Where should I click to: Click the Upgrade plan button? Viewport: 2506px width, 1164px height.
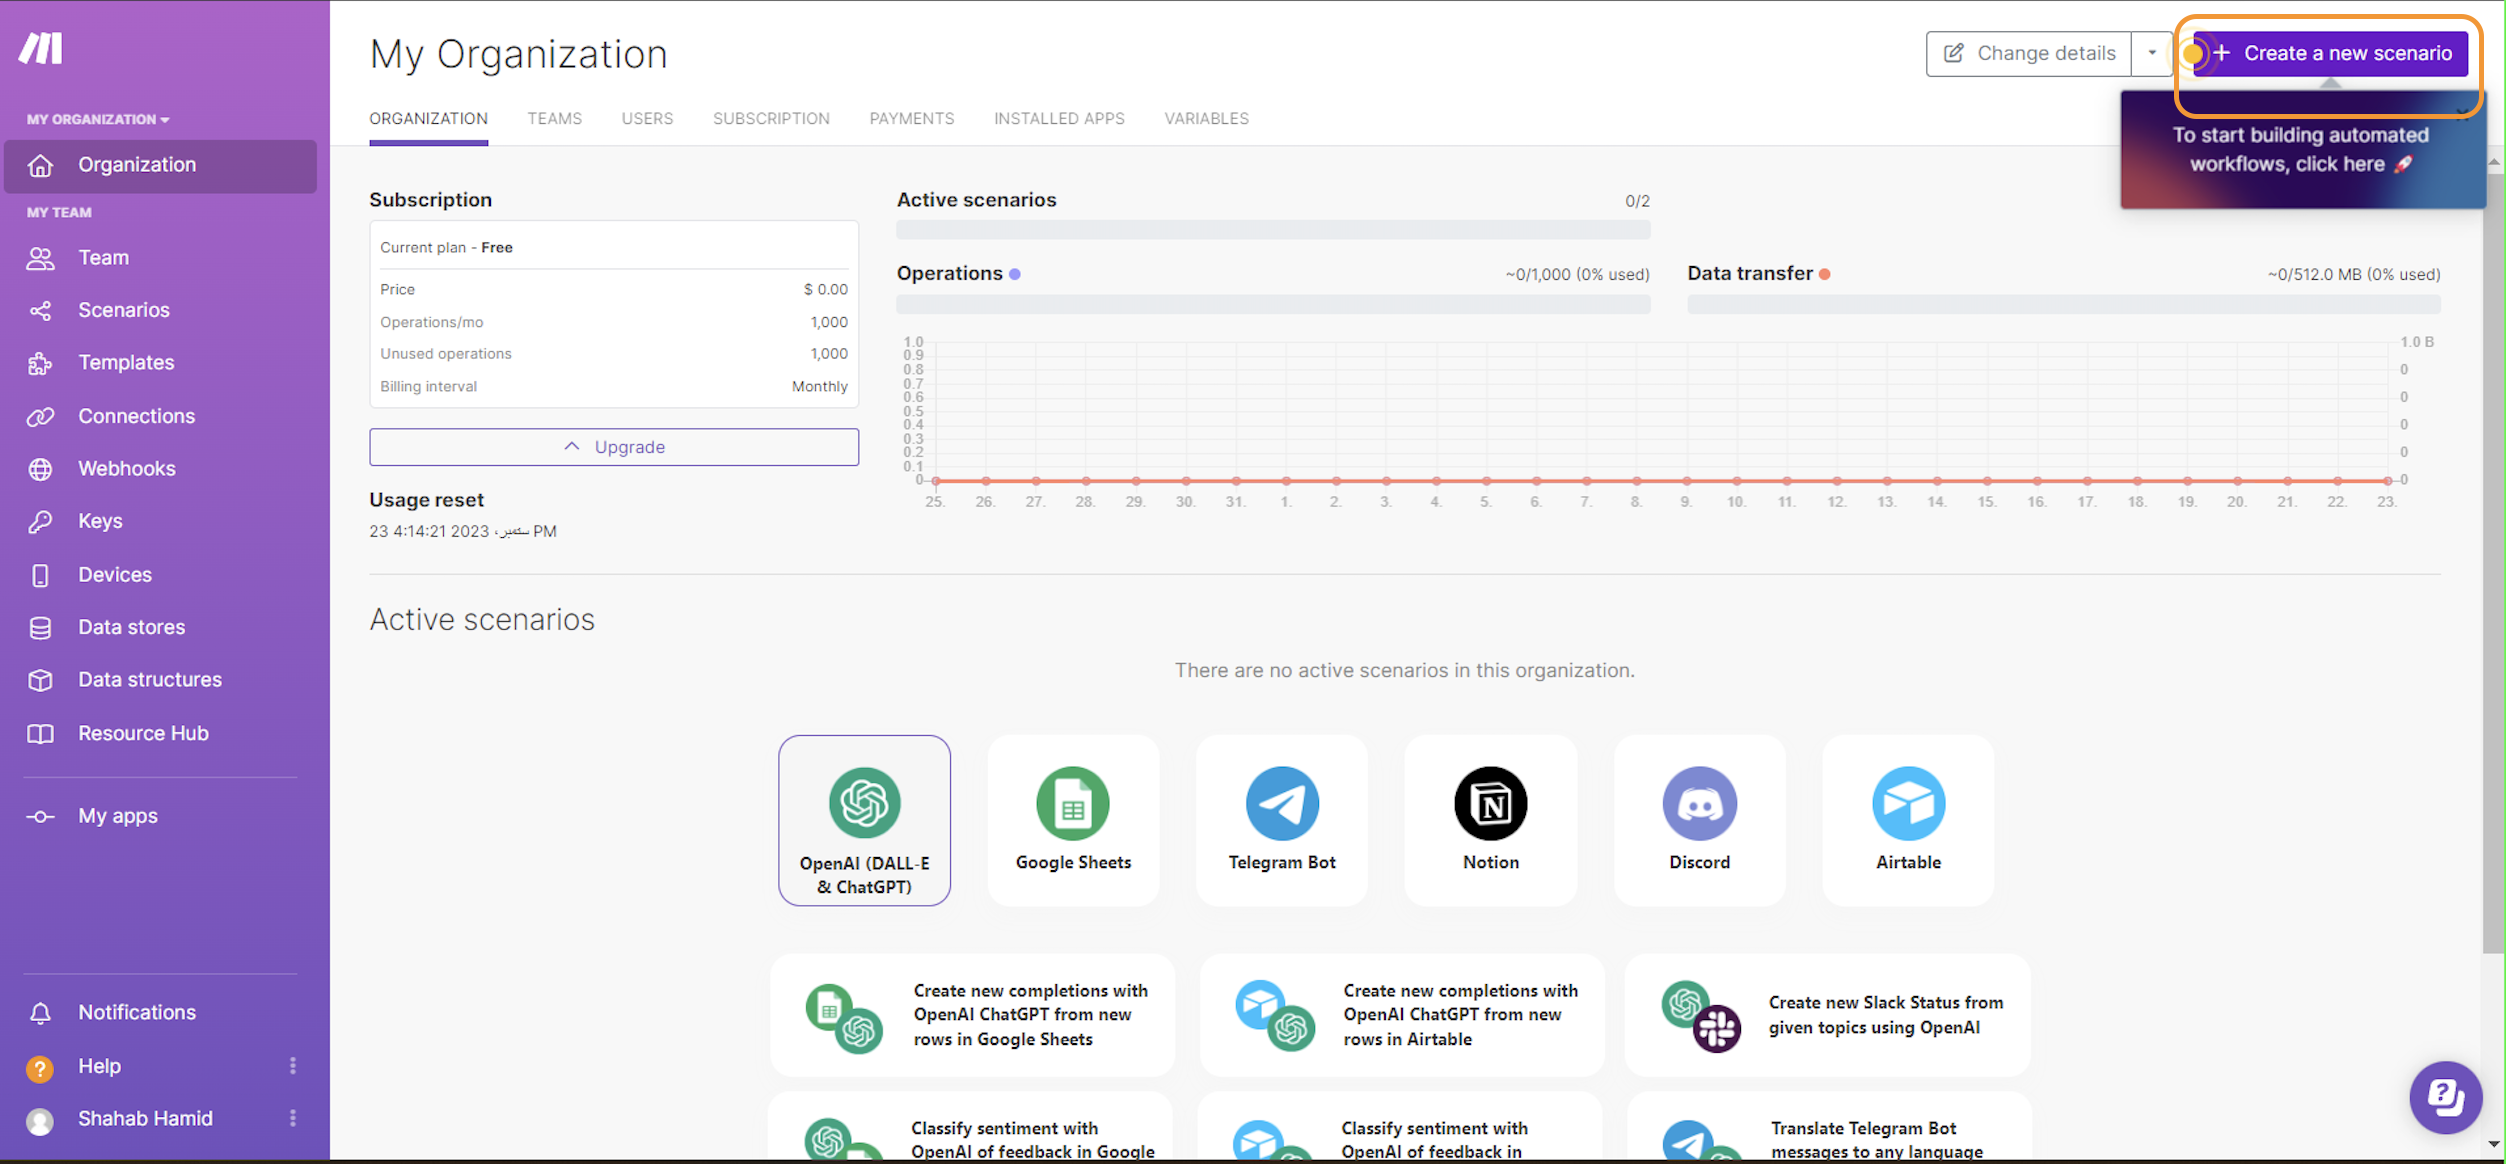point(613,447)
